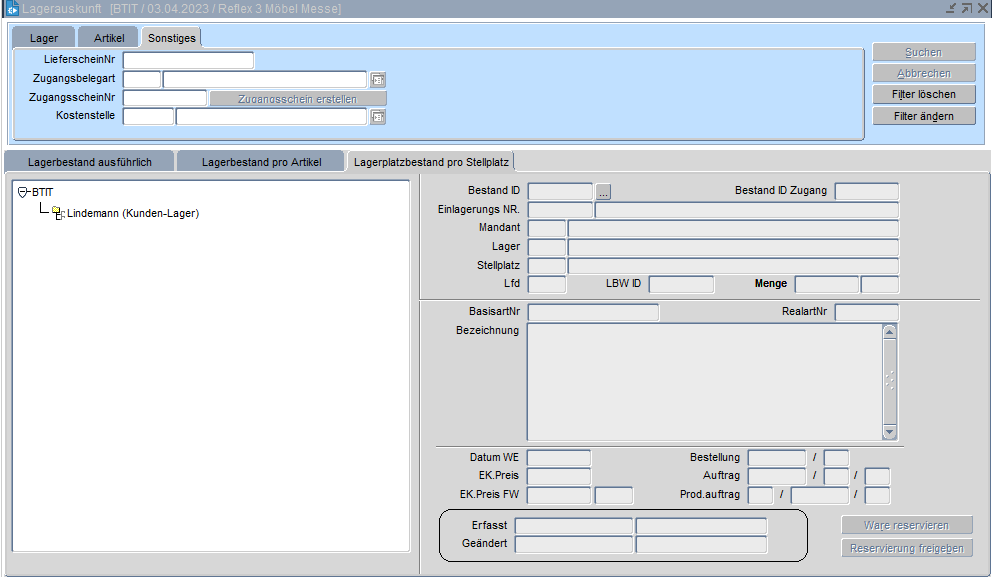This screenshot has width=992, height=577.
Task: Open the Lagerbestand ausführlich tab
Action: click(x=90, y=162)
